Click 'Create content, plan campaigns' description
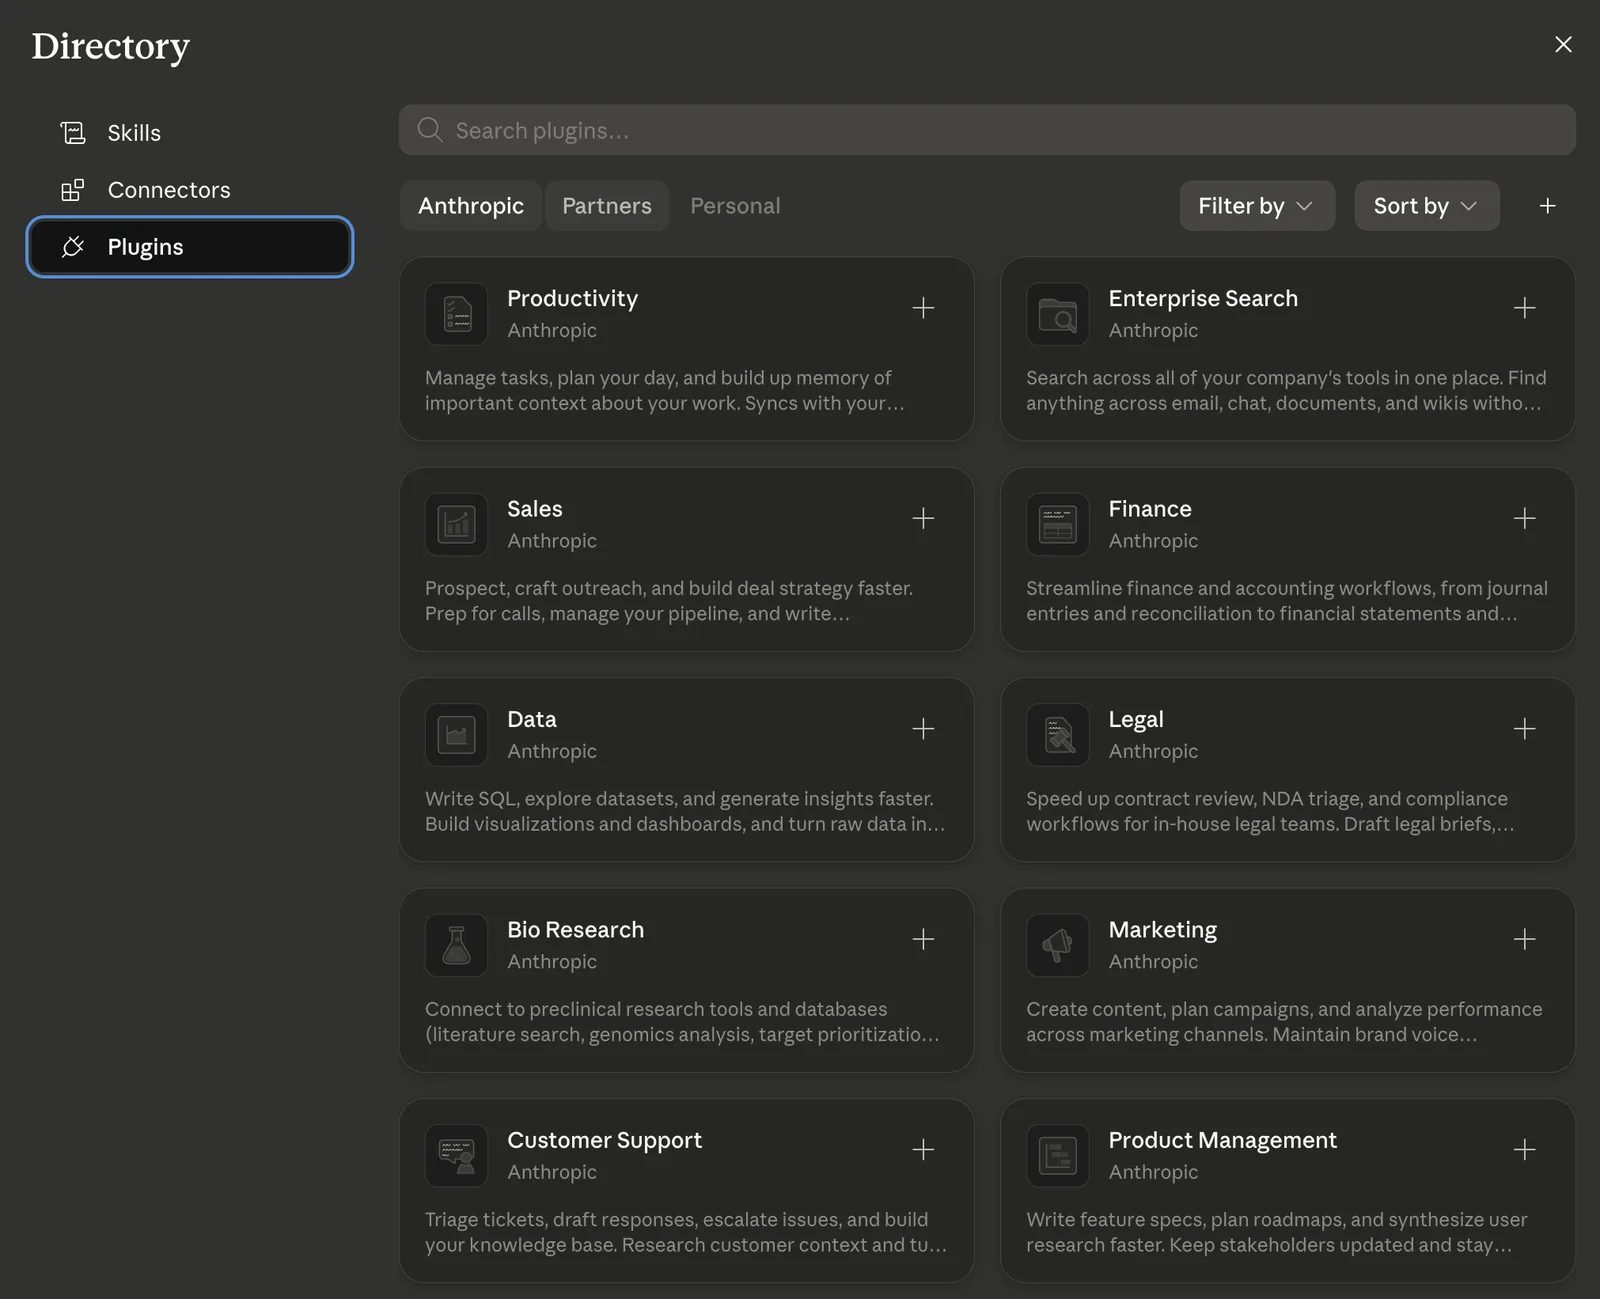Viewport: 1600px width, 1299px height. pyautogui.click(x=1284, y=1022)
